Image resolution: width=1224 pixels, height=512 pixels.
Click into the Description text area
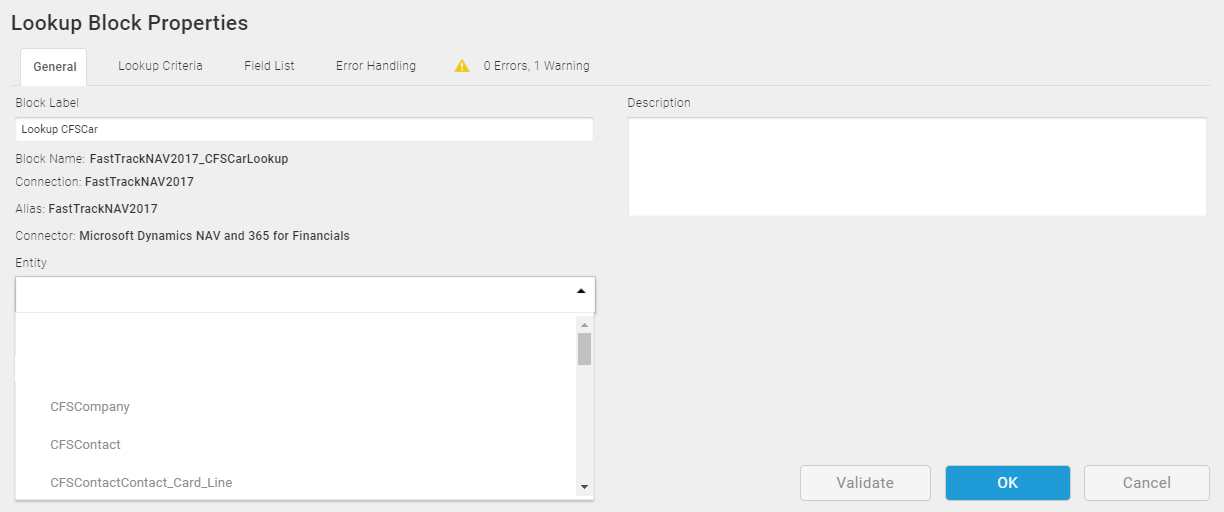coord(917,167)
